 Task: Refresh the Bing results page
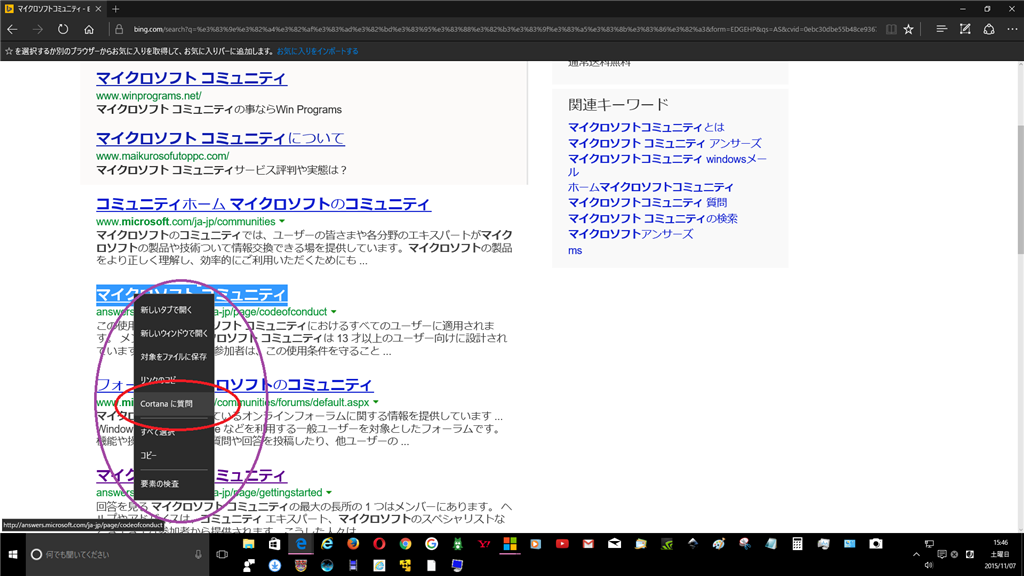63,29
